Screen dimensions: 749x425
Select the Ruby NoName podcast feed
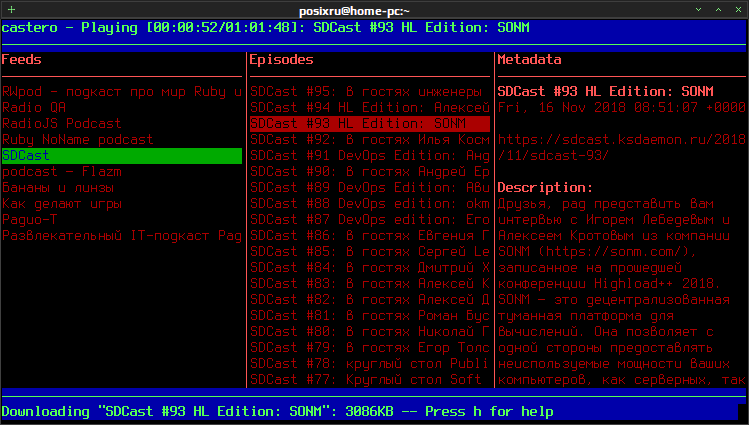click(122, 139)
